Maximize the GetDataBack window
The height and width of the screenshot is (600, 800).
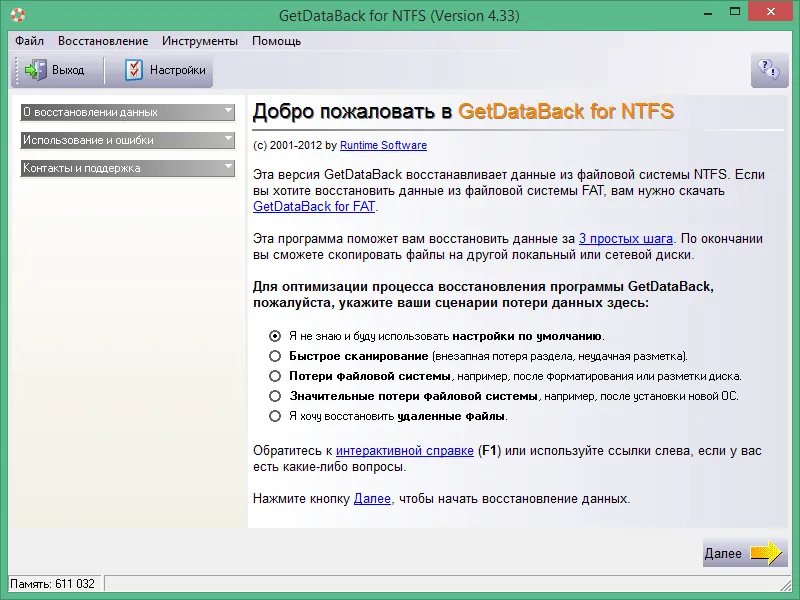(735, 12)
